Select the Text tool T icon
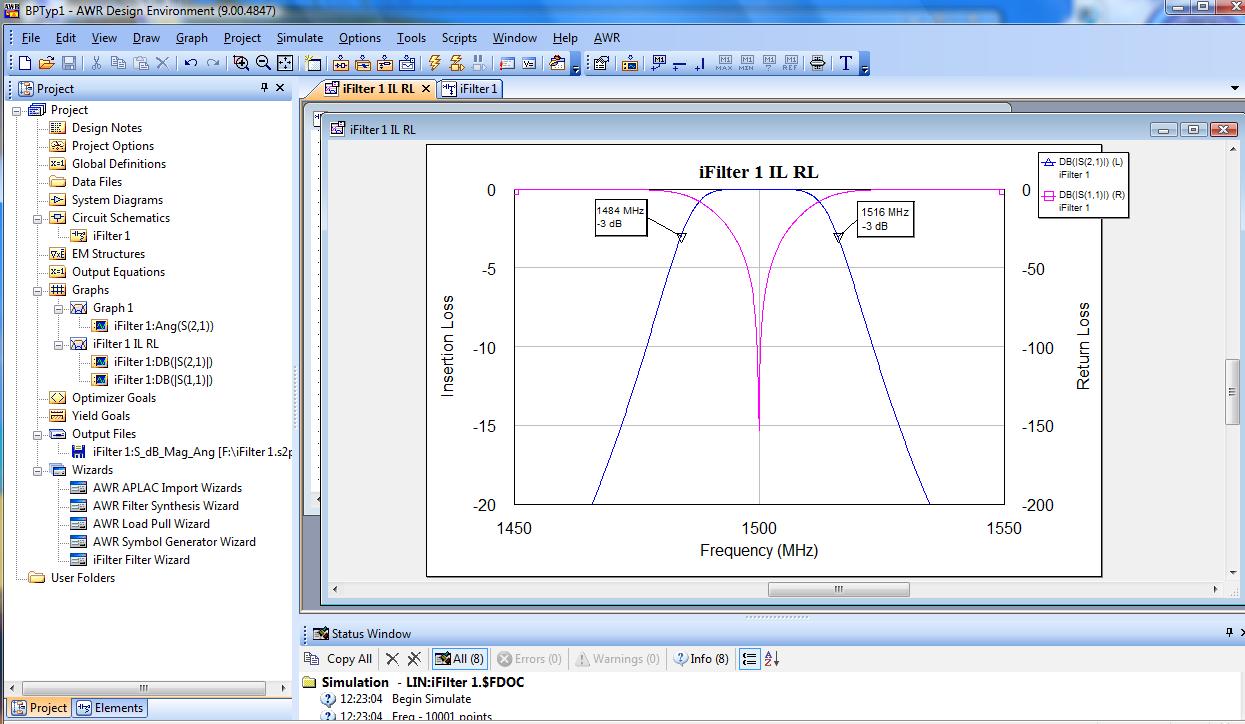1245x724 pixels. click(846, 63)
